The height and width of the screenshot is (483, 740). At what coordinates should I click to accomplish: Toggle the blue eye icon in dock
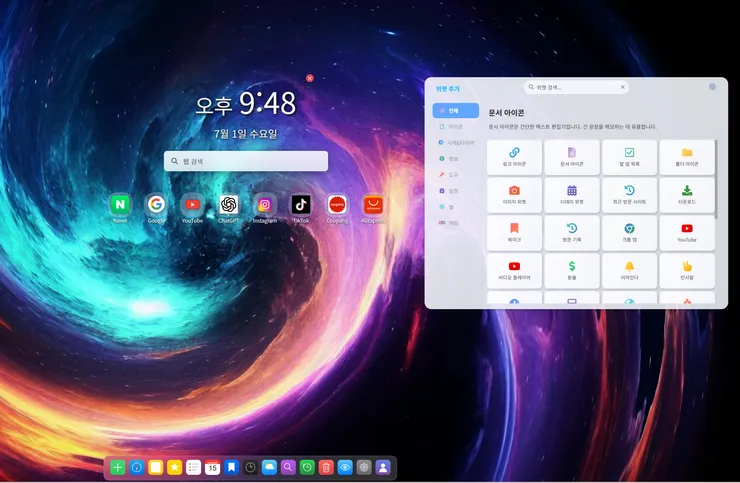coord(345,467)
